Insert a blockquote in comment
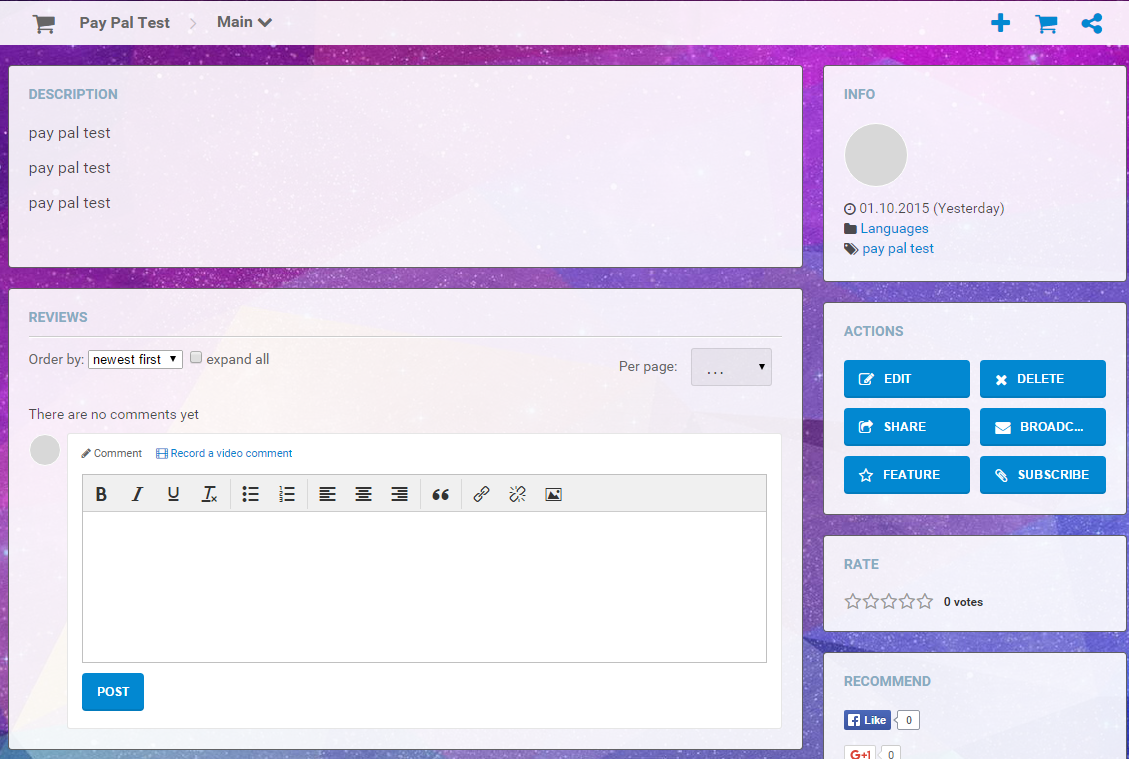1129x759 pixels. click(x=440, y=494)
